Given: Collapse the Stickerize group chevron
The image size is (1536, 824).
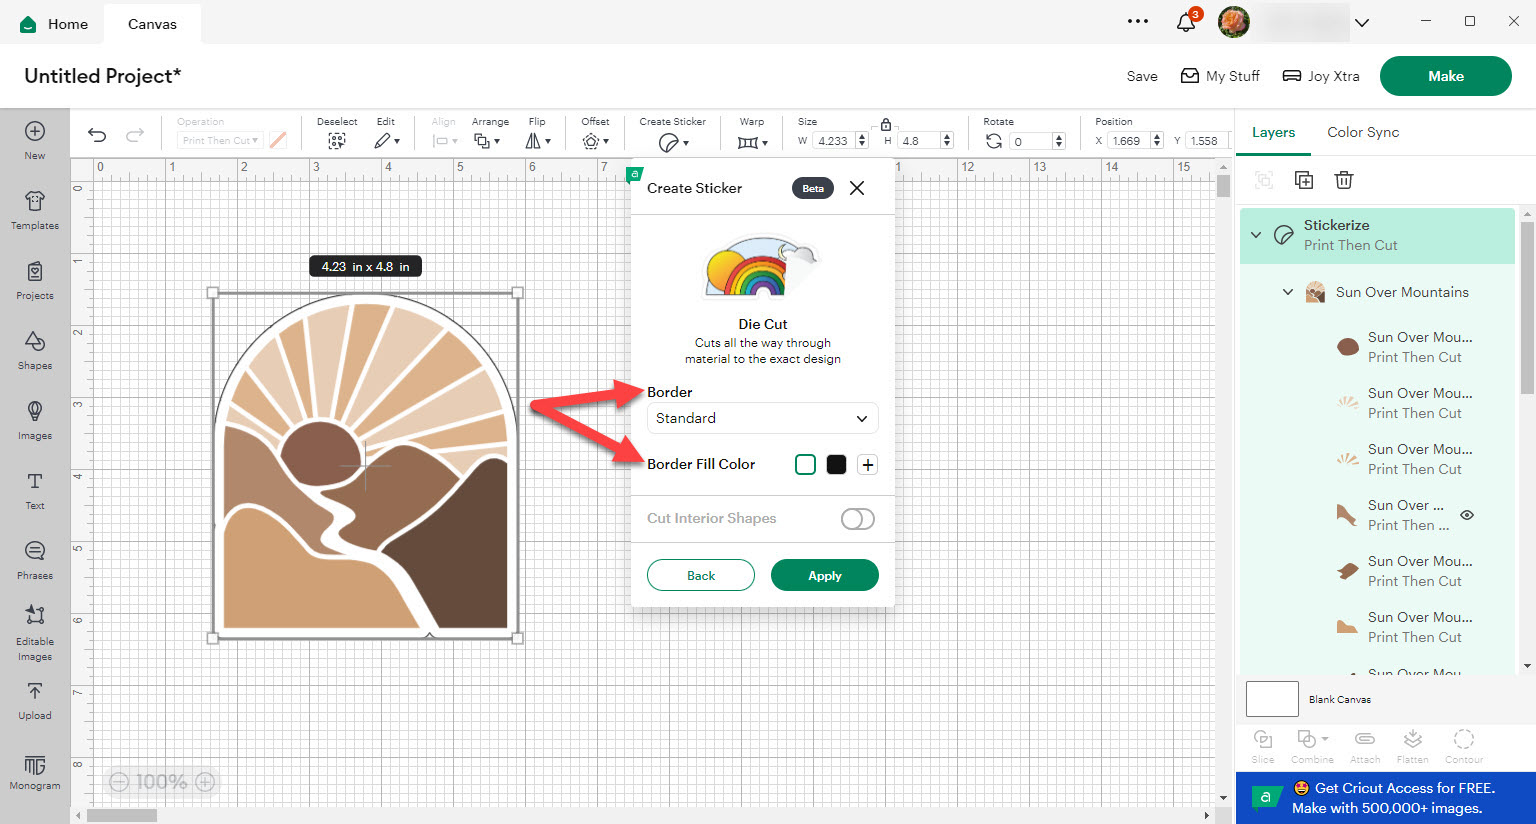Looking at the screenshot, I should pos(1256,235).
